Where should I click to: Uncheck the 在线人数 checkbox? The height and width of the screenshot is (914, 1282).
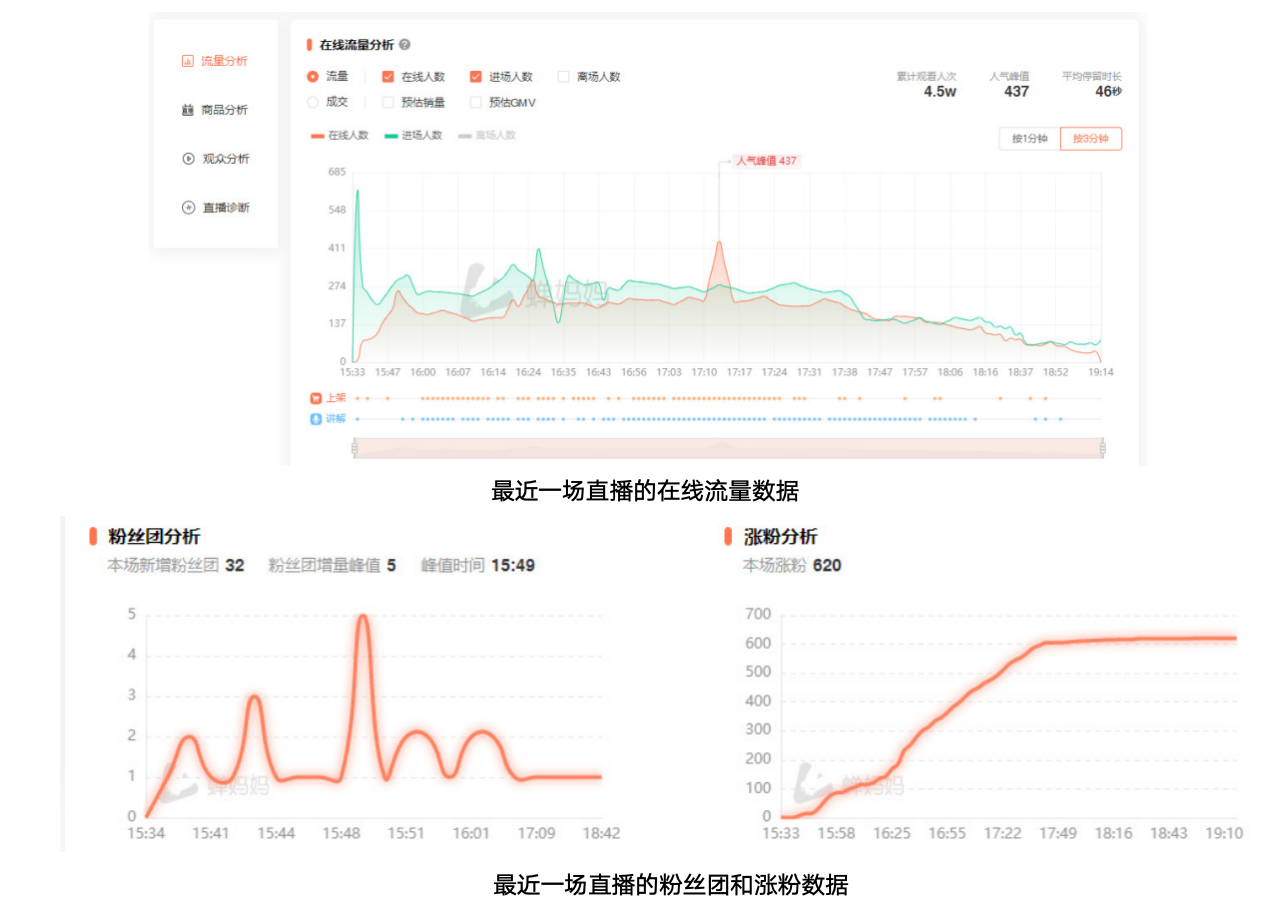pos(388,77)
